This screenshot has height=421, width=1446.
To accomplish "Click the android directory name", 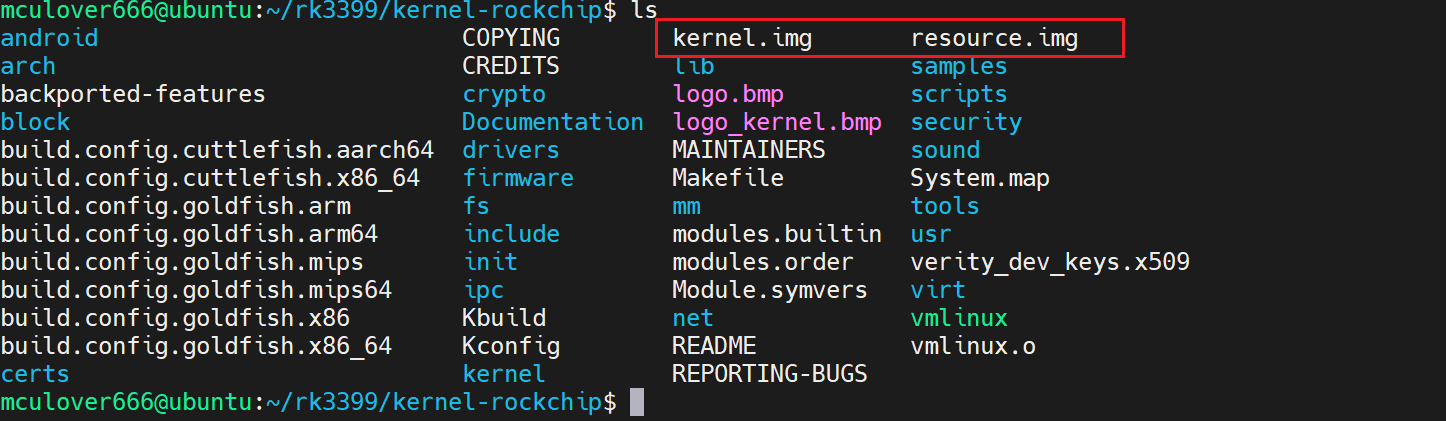I will point(49,39).
